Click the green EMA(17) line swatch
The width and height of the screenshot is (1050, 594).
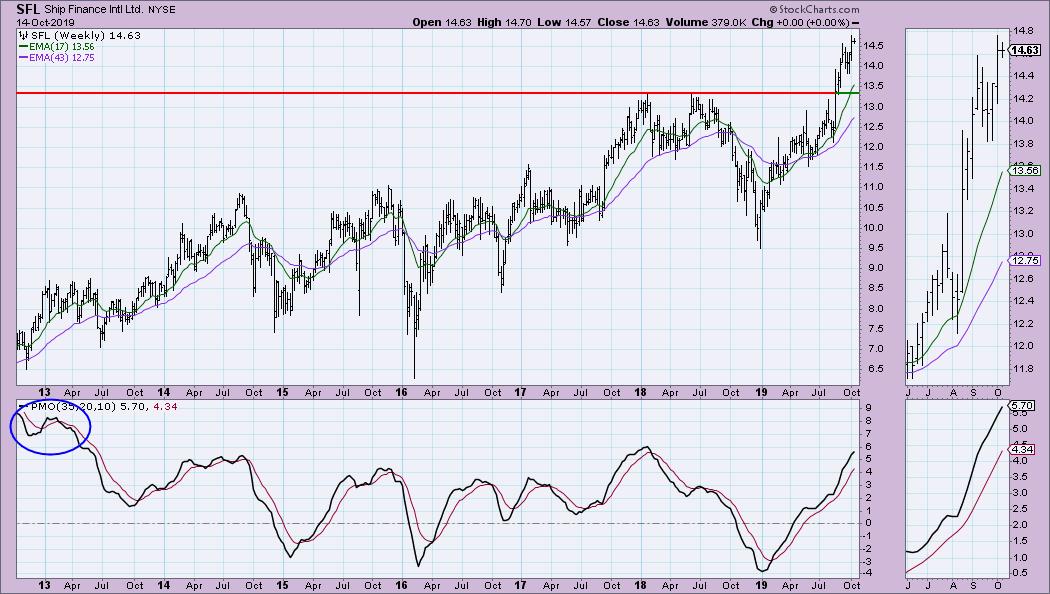23,47
